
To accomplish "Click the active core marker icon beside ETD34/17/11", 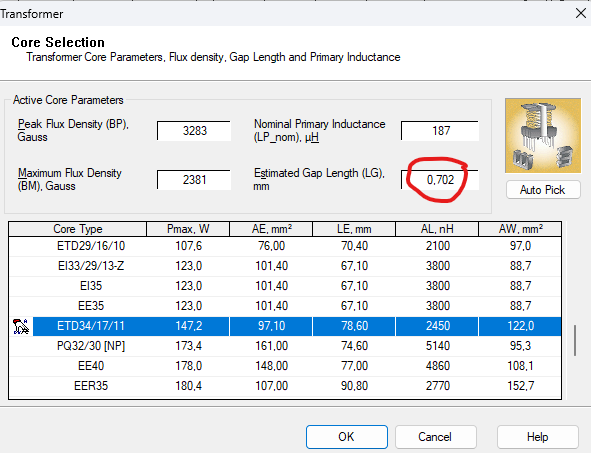I will (x=21, y=326).
